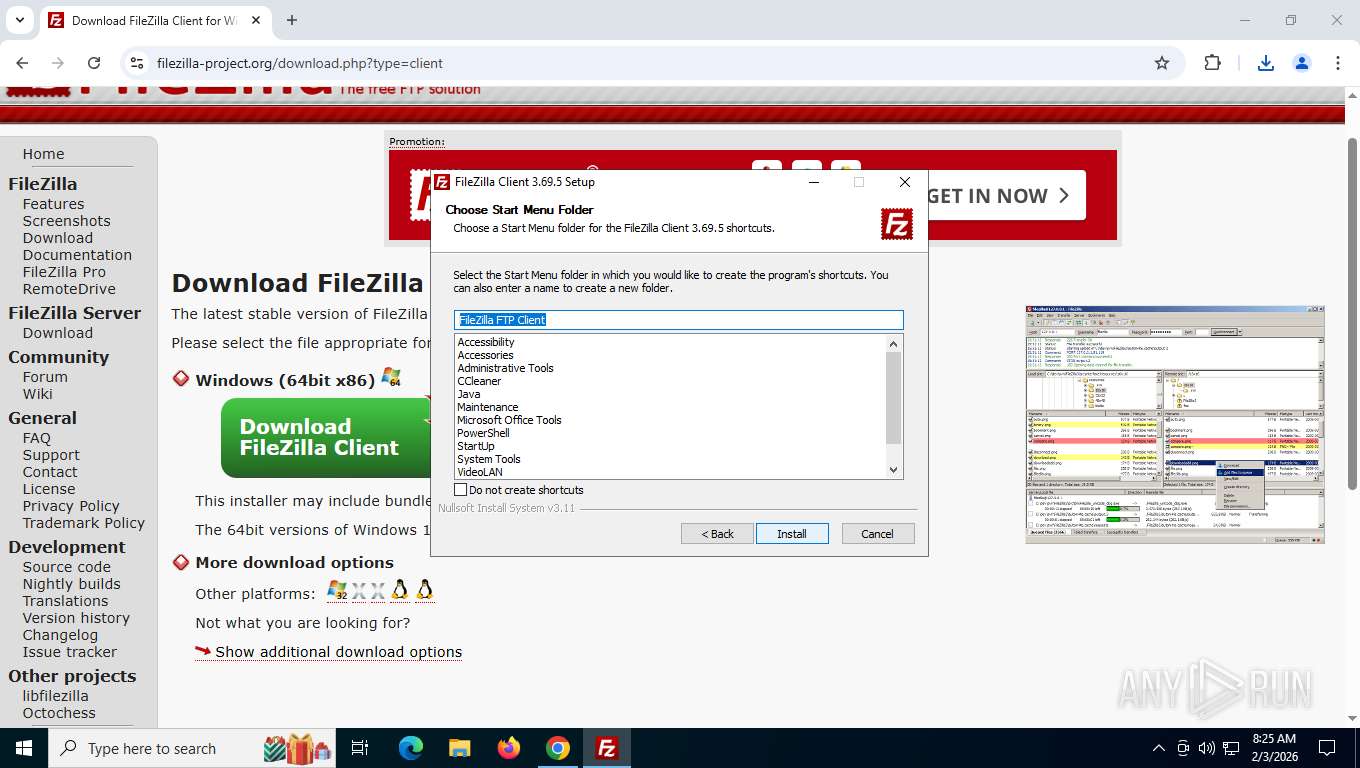Click the second Linux penguin platform icon
The height and width of the screenshot is (768, 1360).
pyautogui.click(x=424, y=590)
